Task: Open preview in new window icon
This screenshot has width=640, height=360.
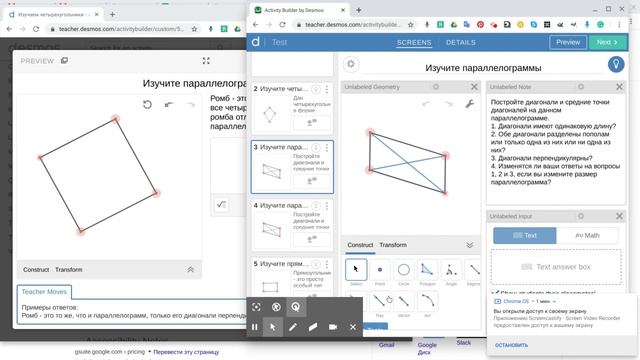Action: coord(64,61)
